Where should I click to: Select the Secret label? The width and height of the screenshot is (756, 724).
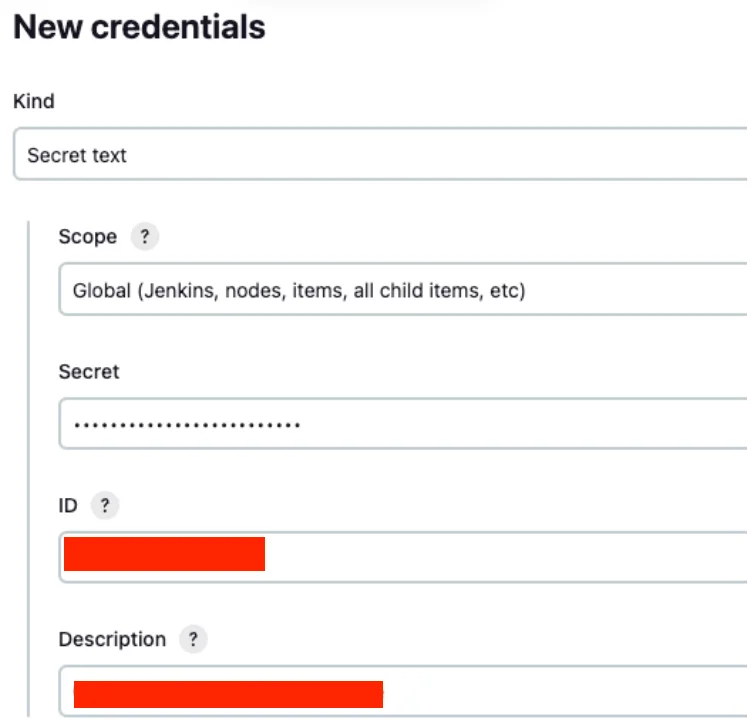pyautogui.click(x=89, y=372)
